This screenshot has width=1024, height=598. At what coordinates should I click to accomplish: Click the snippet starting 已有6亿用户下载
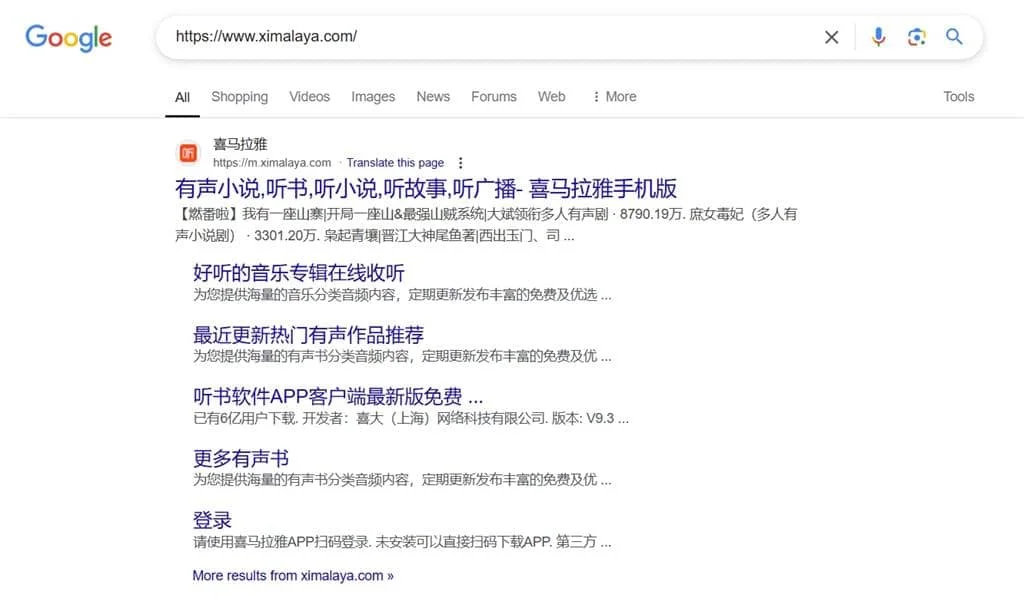411,418
